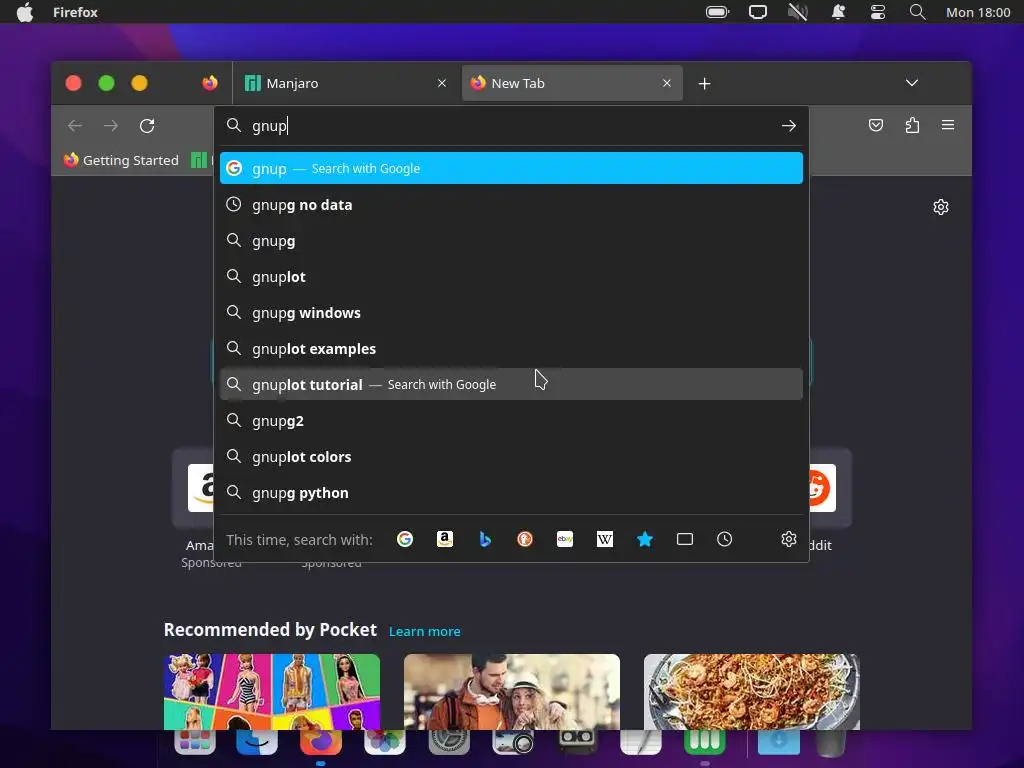The height and width of the screenshot is (768, 1024).
Task: Personalize new tab with gear icon
Action: coord(940,207)
